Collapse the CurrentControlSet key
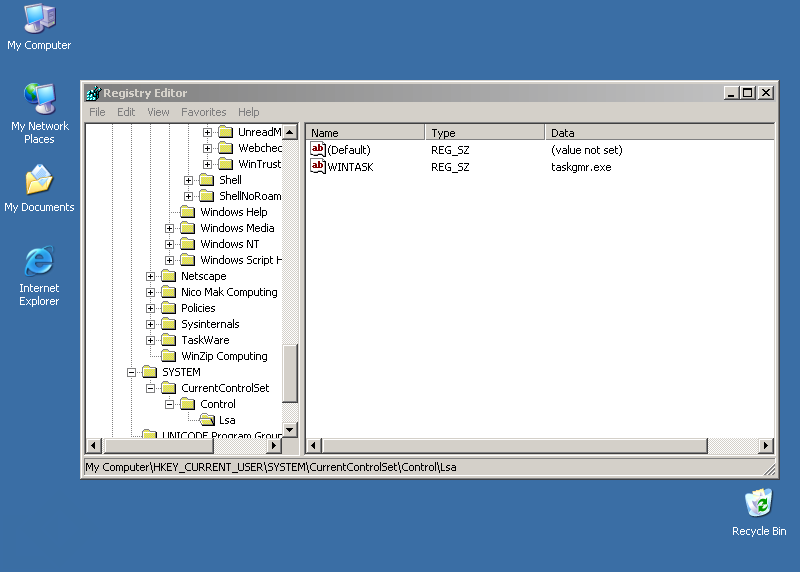Viewport: 800px width, 572px height. click(x=151, y=388)
